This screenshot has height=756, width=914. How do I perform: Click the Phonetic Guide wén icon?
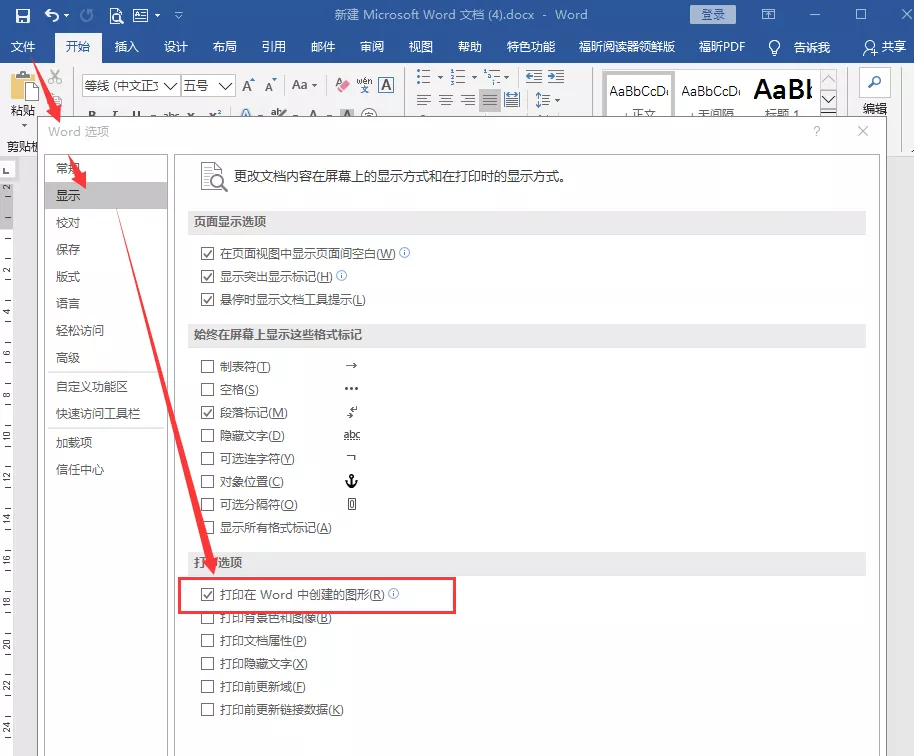click(x=364, y=85)
